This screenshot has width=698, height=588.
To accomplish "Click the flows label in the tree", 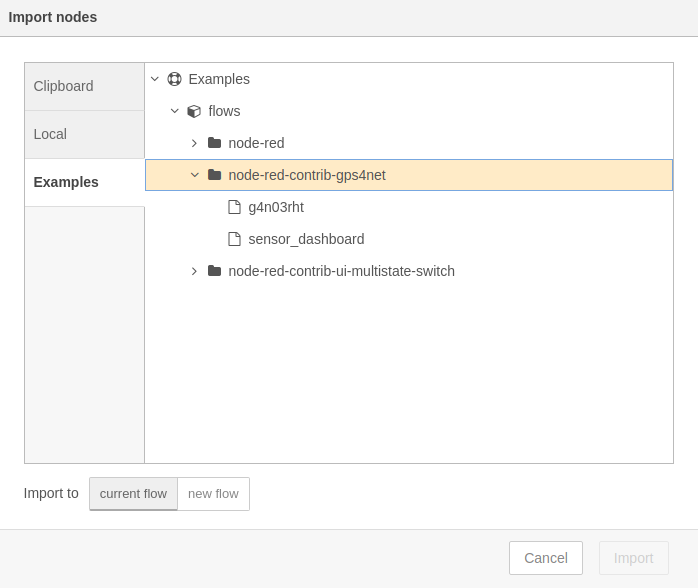I will [224, 111].
